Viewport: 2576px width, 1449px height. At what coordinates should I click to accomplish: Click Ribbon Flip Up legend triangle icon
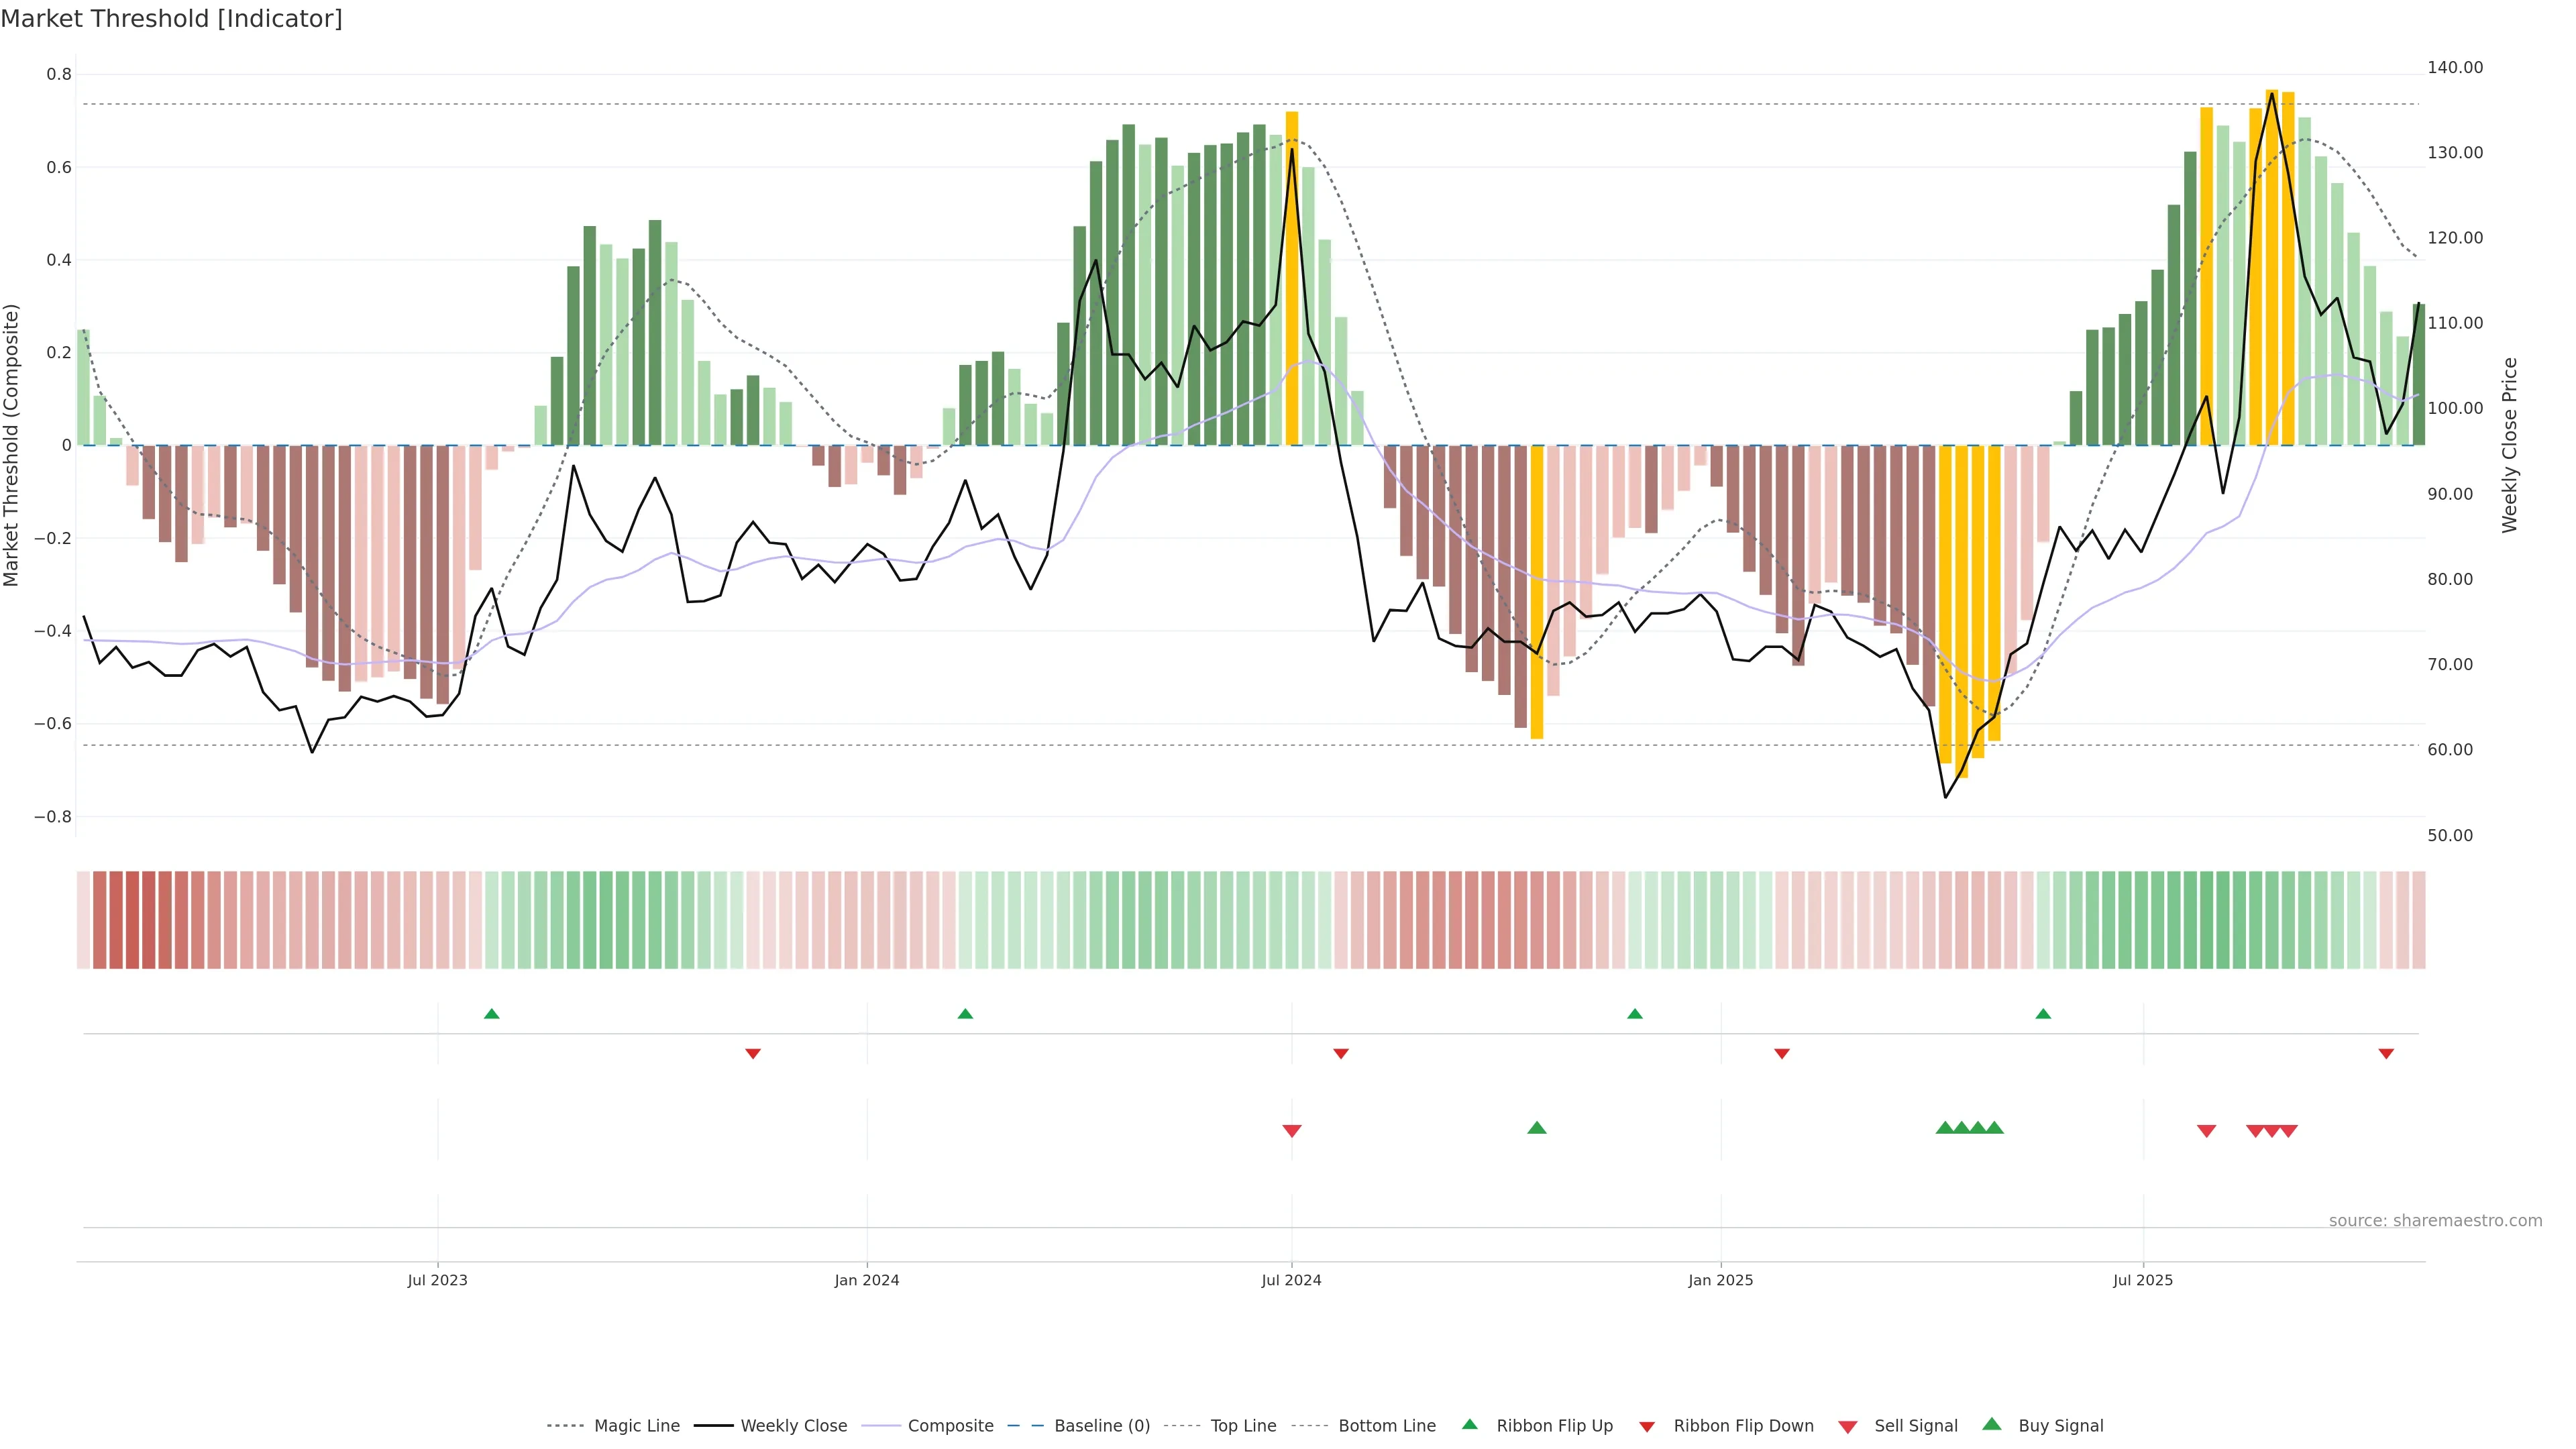click(x=1469, y=1424)
